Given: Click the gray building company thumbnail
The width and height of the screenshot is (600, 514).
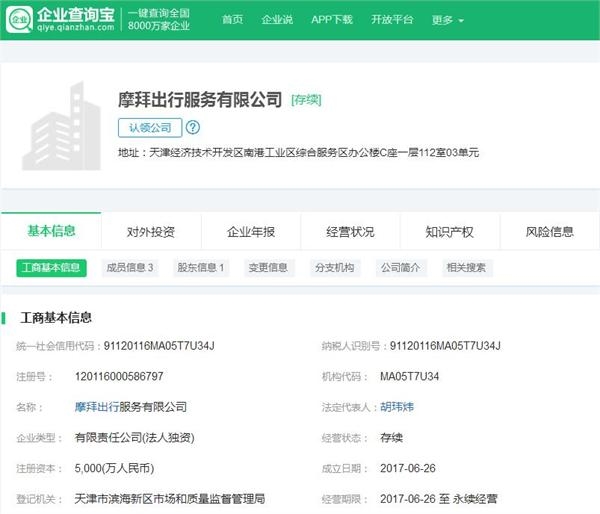Looking at the screenshot, I should point(62,126).
